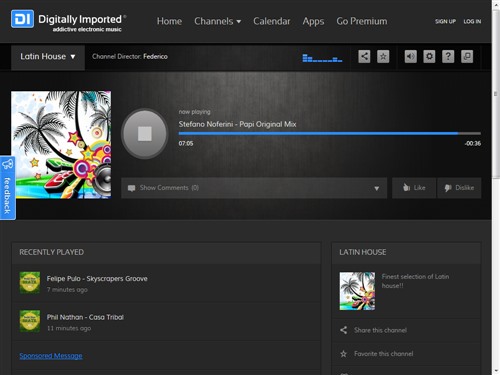
Task: Open the share icon in player toolbar
Action: pos(364,56)
